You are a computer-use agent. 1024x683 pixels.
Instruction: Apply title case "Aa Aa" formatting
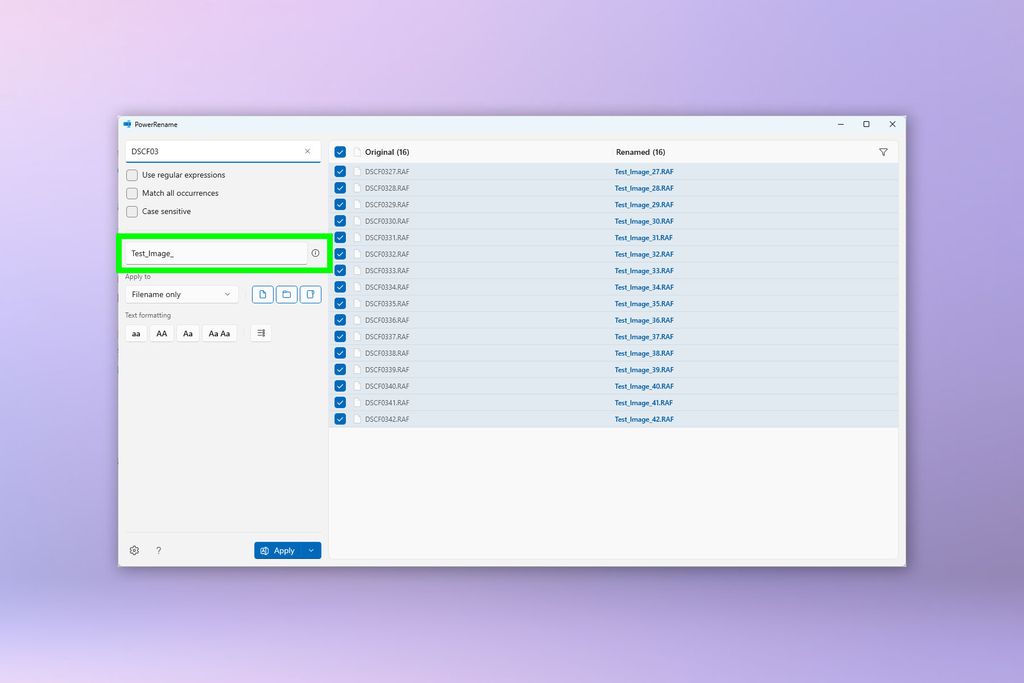(x=219, y=333)
